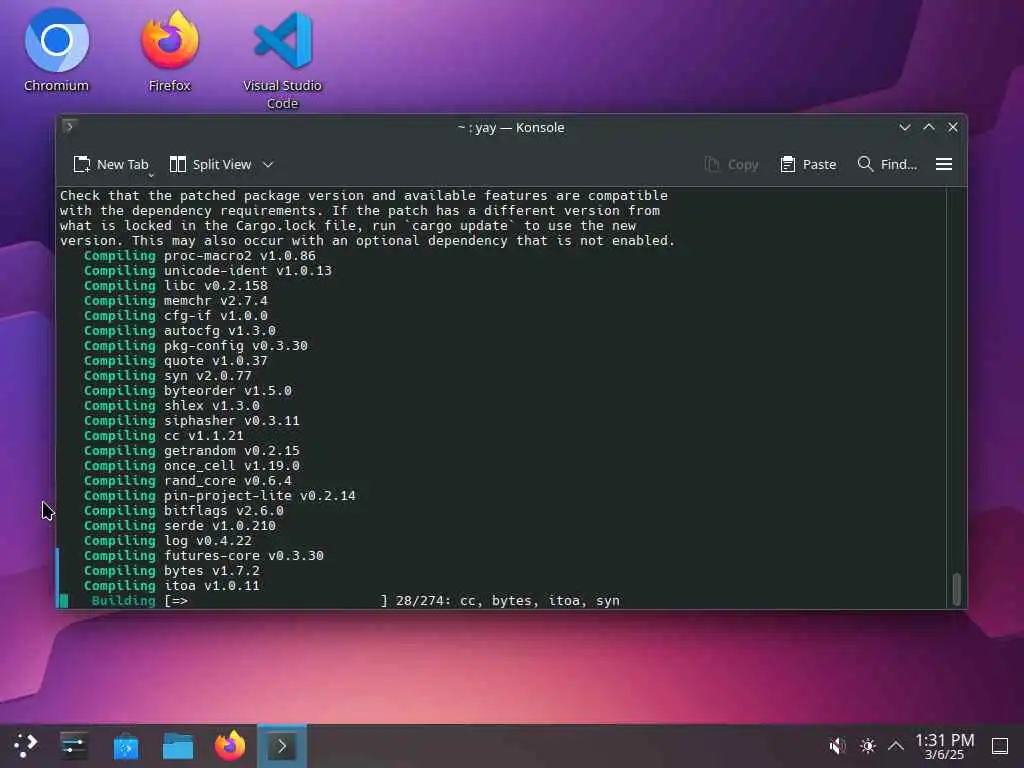Image resolution: width=1024 pixels, height=768 pixels.
Task: Click the Copy toolbar button
Action: (x=731, y=165)
